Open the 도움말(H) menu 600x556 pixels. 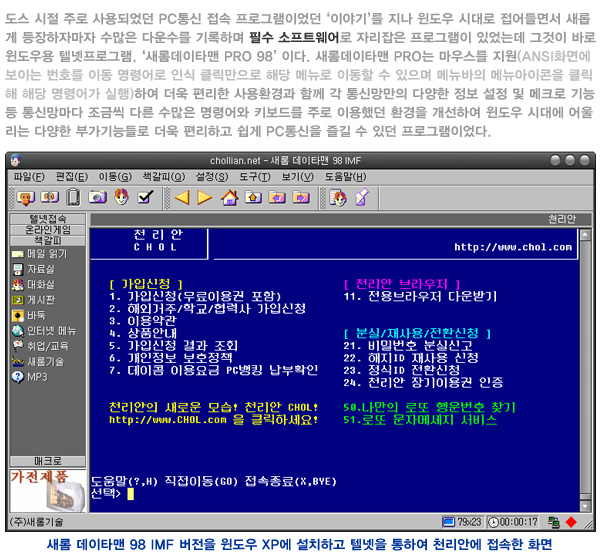pos(346,177)
